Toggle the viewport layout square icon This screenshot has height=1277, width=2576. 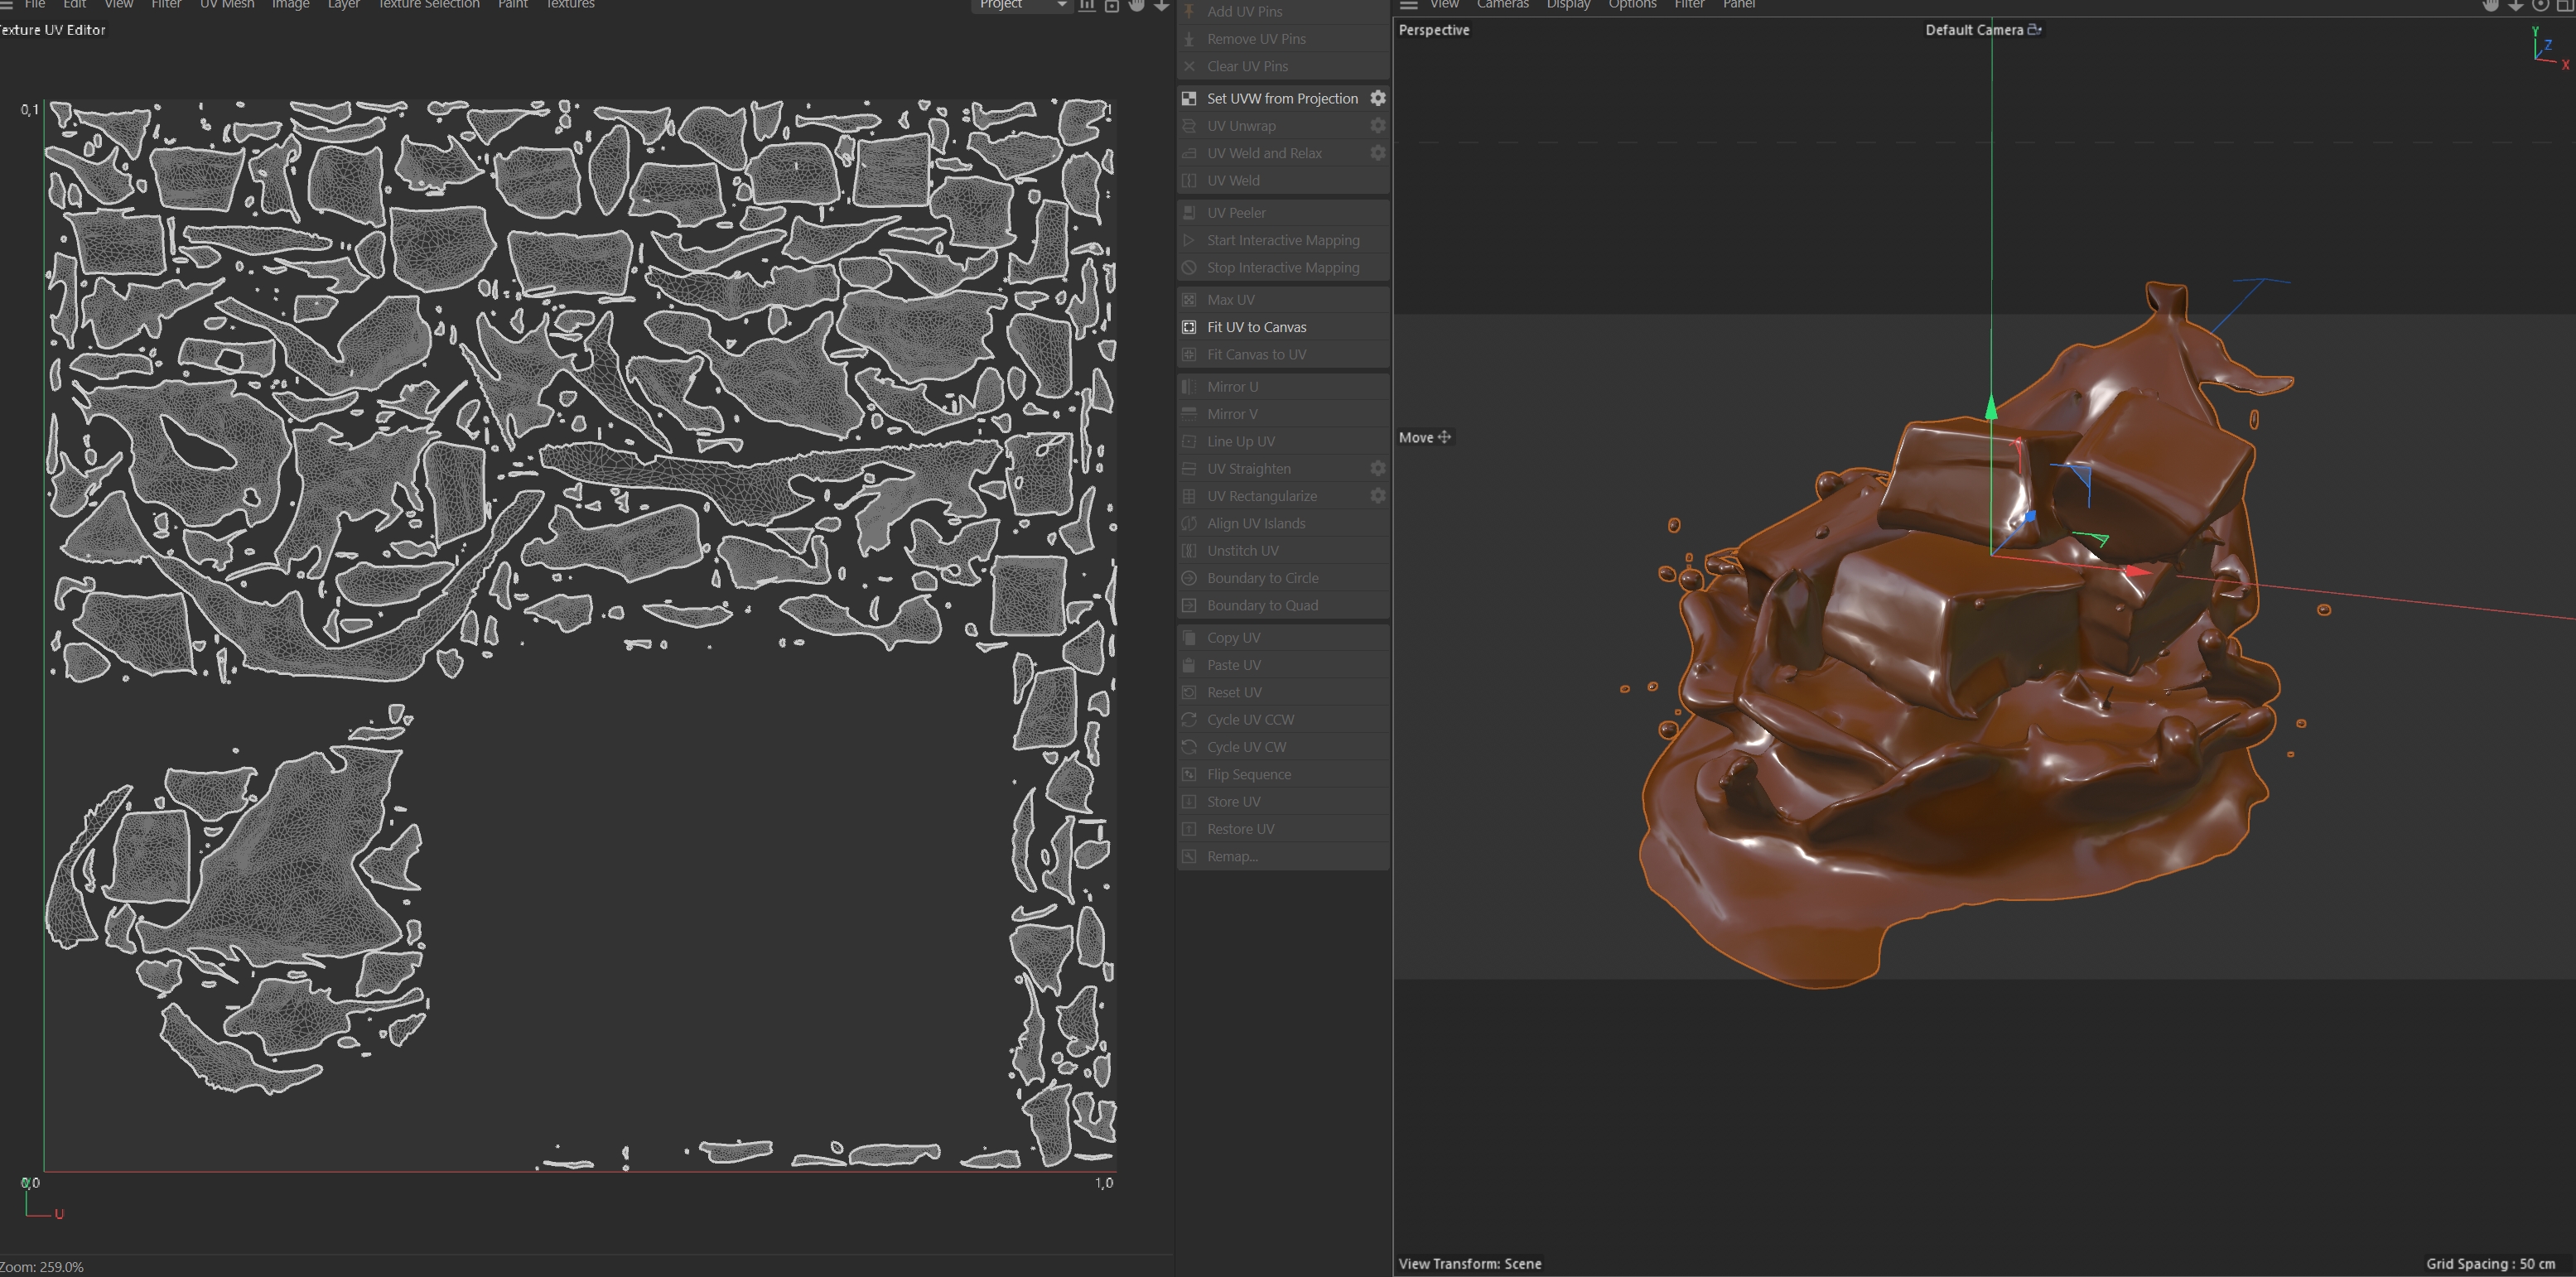point(2564,5)
